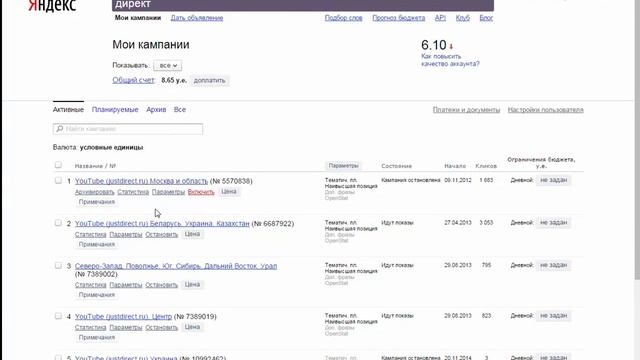Viewport: 640px width, 360px height.
Task: Open Статистика for campaign 2 Беларусь
Action: (91, 235)
